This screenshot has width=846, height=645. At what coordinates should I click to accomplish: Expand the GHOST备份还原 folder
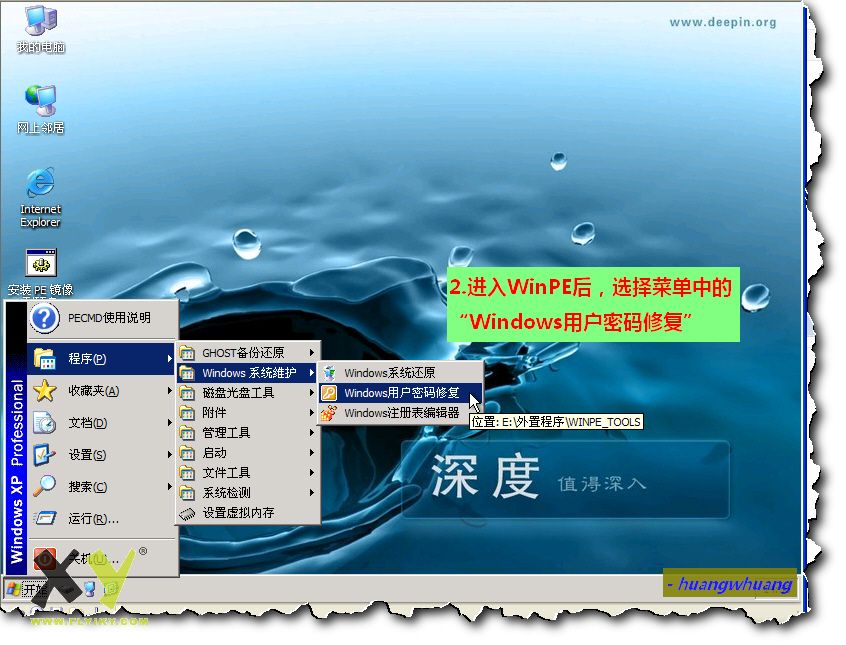click(248, 353)
